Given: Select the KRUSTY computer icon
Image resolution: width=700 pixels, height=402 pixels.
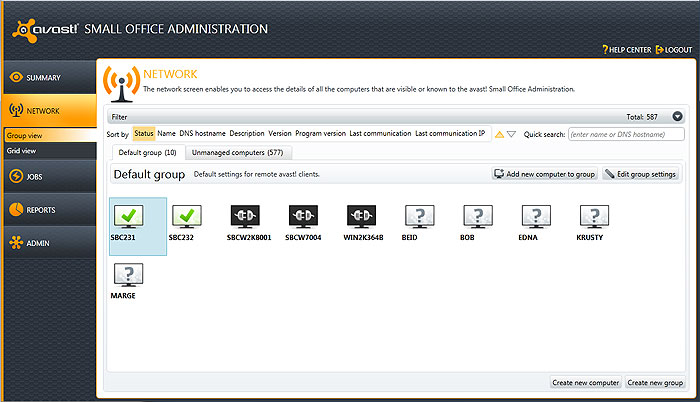Looking at the screenshot, I should [x=593, y=216].
